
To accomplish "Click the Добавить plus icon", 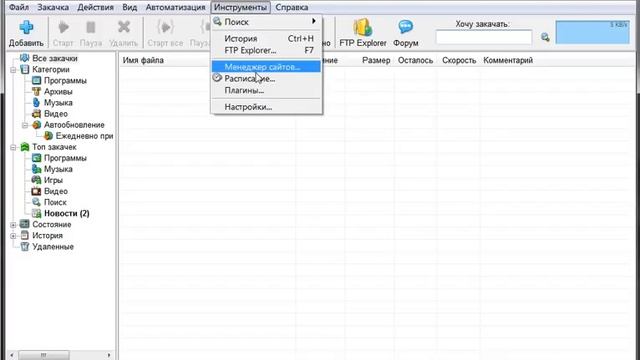I will 26,27.
